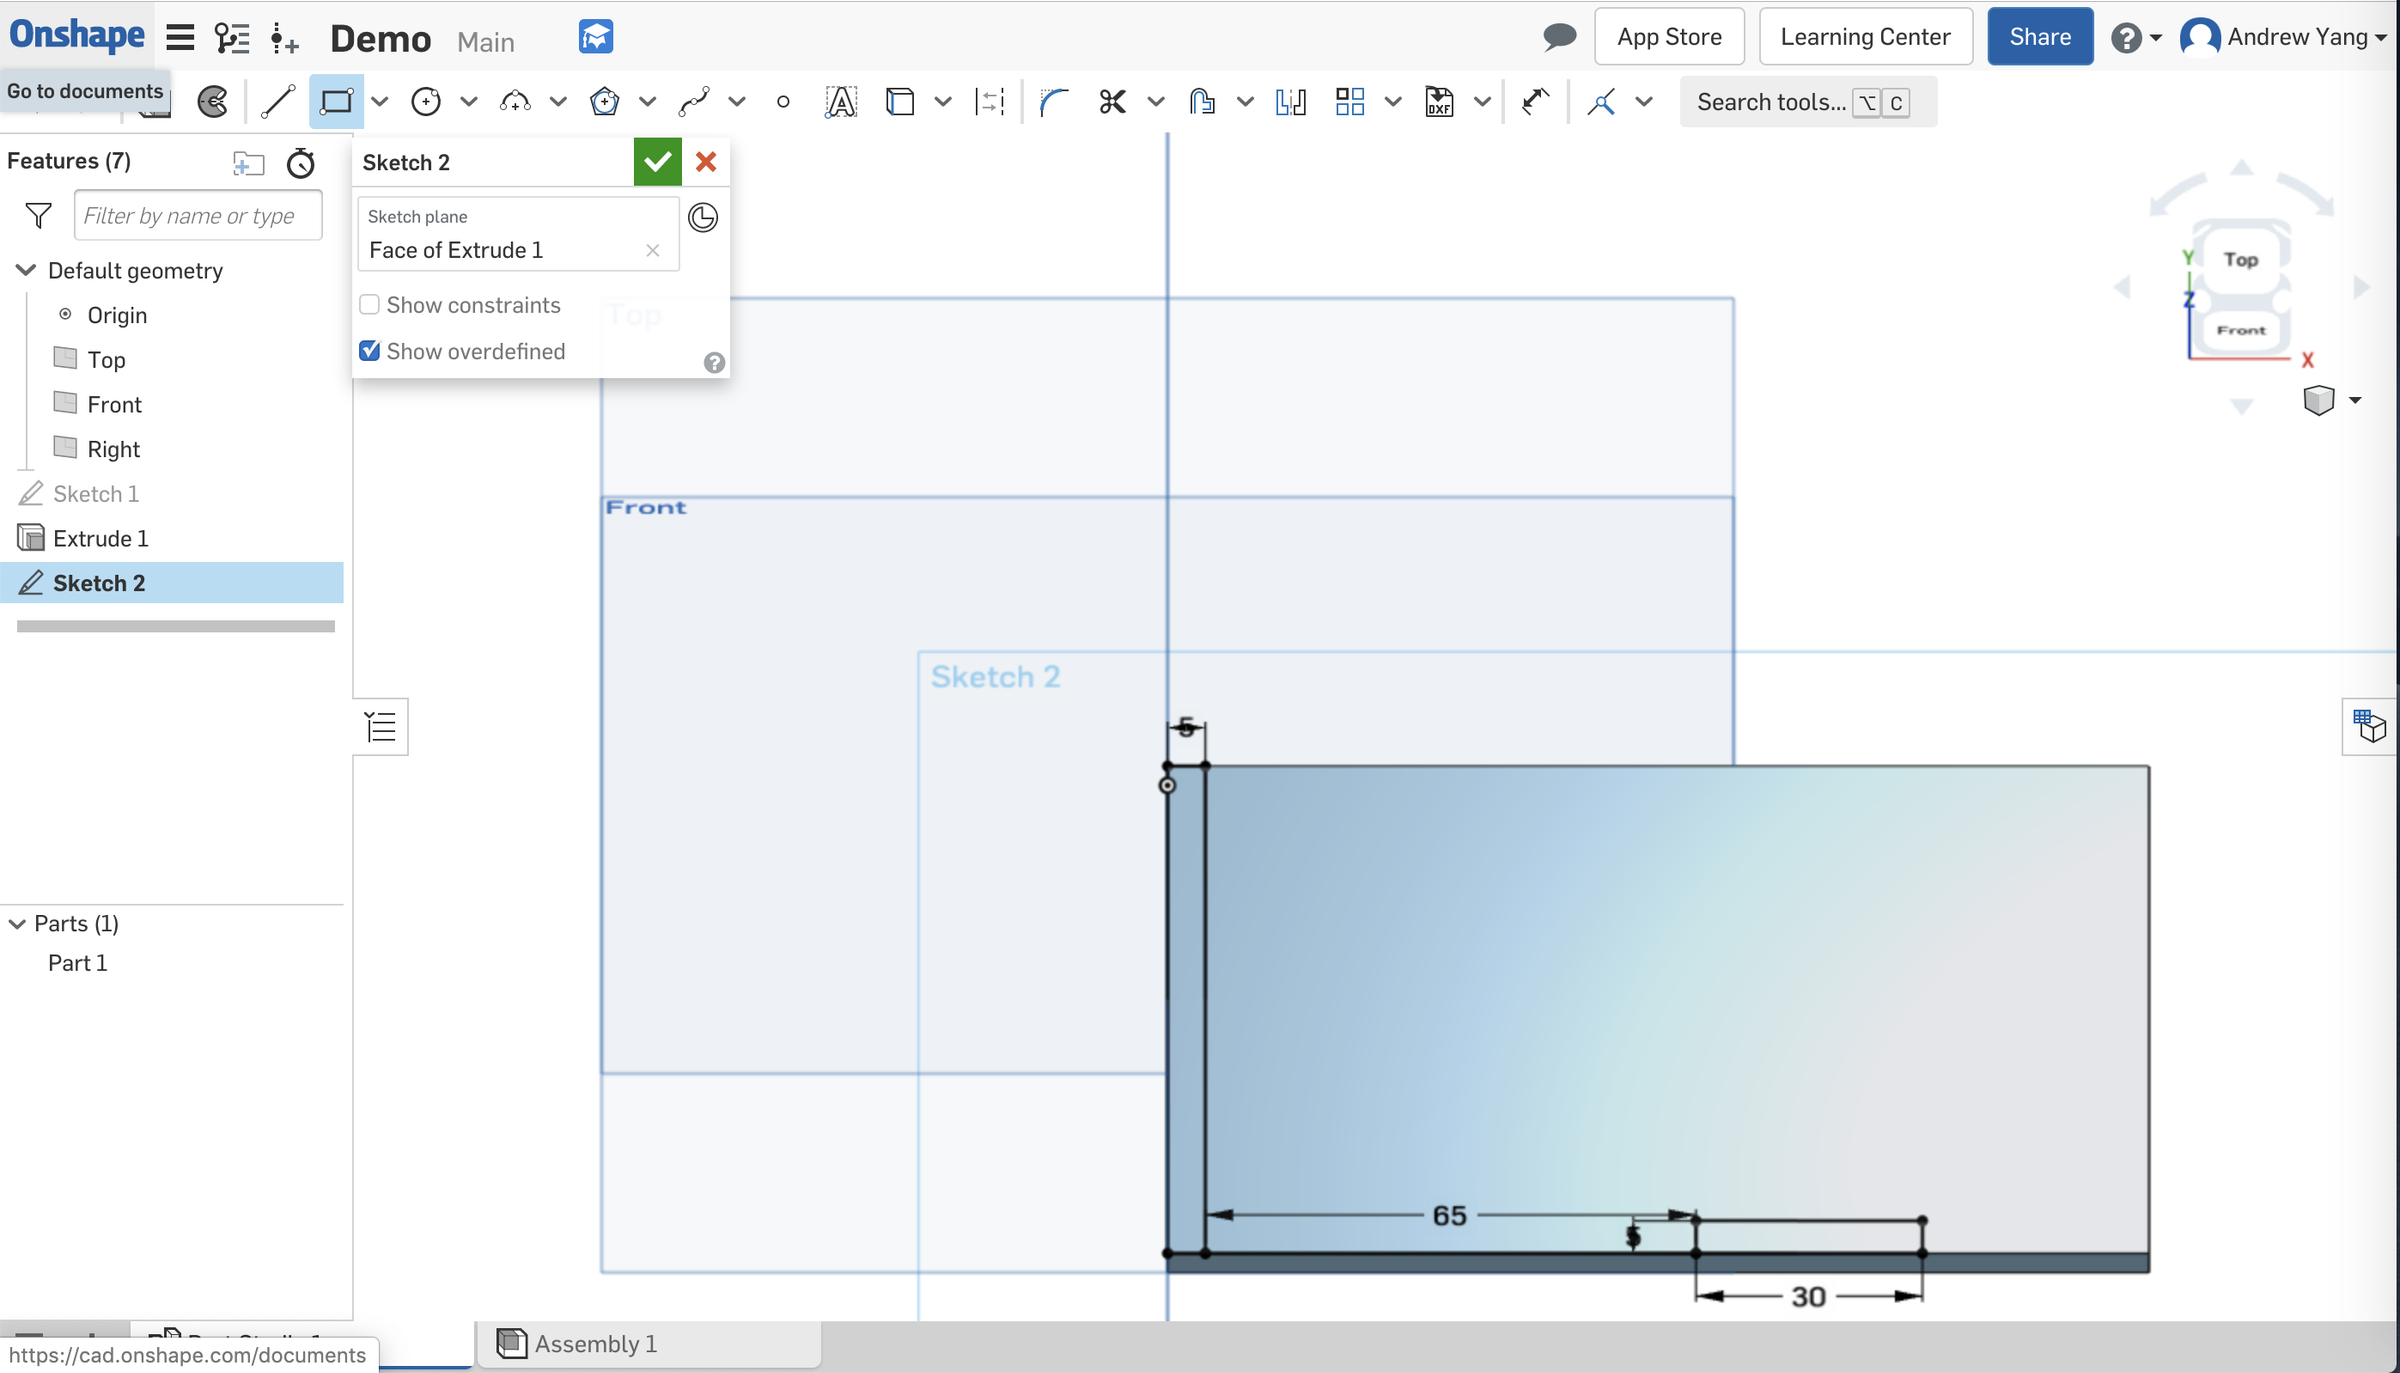Select the Sketch fillet tool
The width and height of the screenshot is (2400, 1373).
[x=1053, y=101]
